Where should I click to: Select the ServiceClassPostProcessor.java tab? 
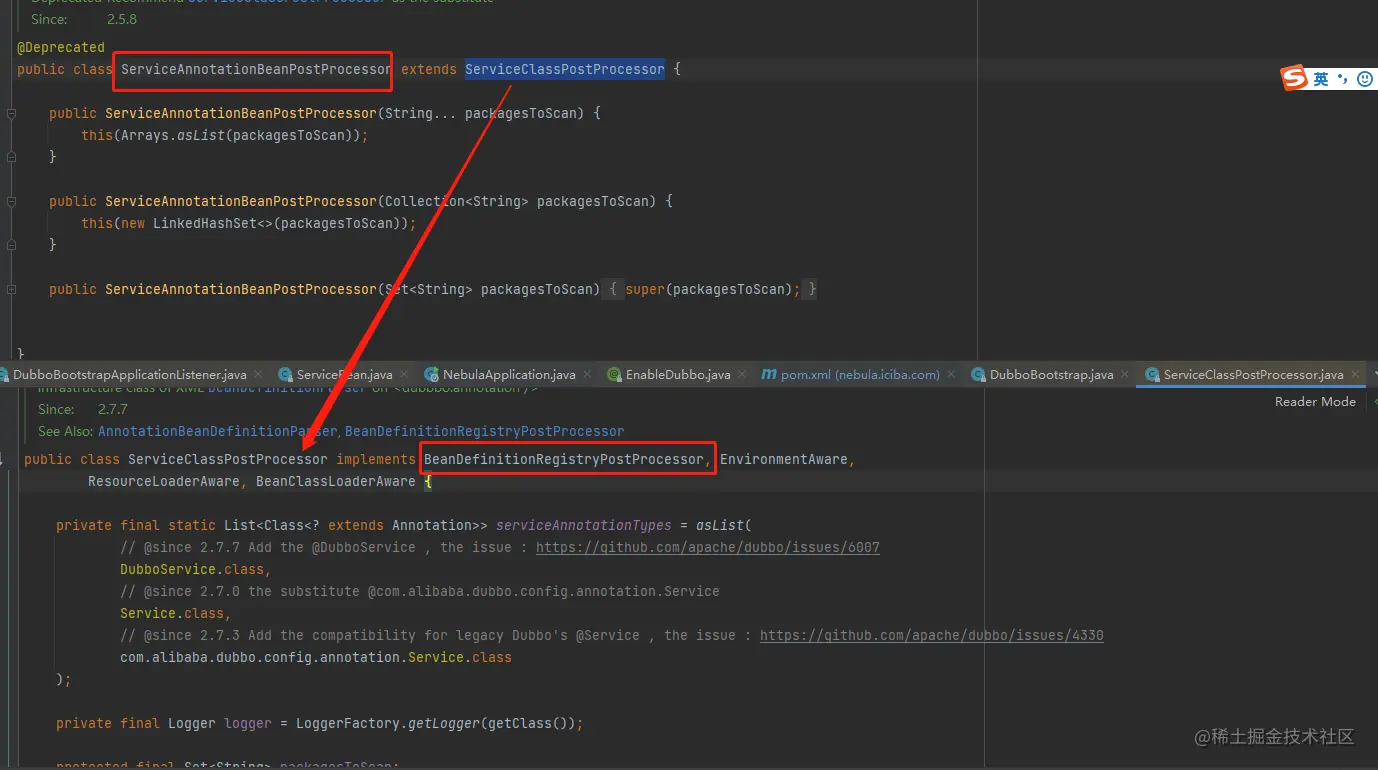(x=1253, y=375)
